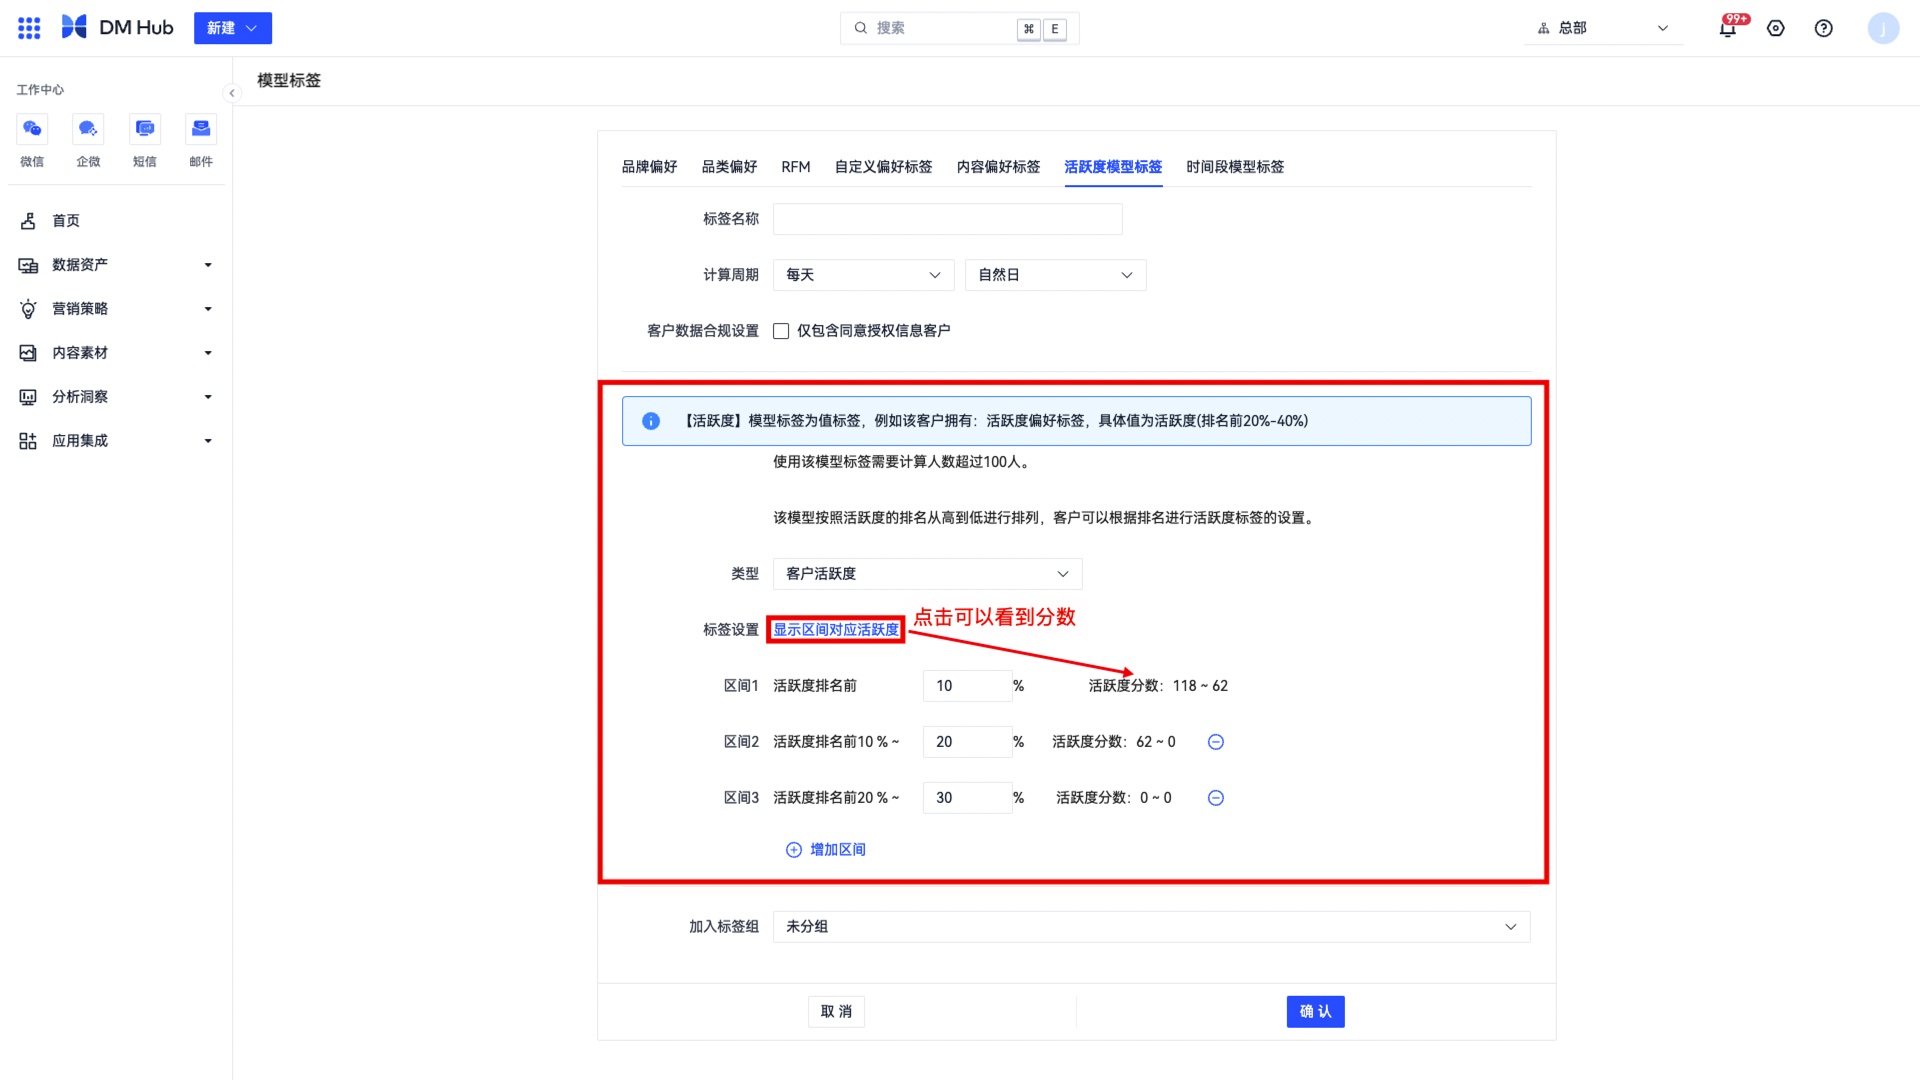
Task: Open the 每天 calculation period dropdown
Action: click(x=864, y=275)
